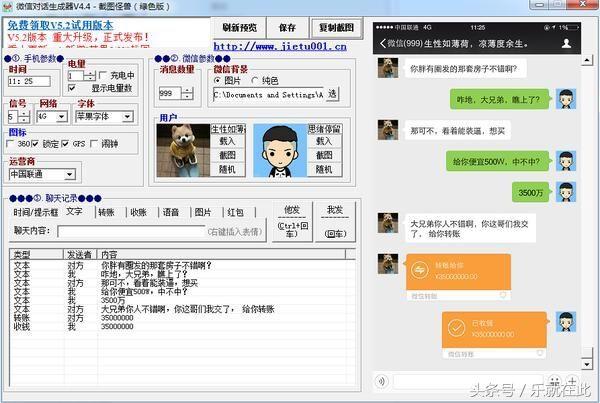The width and height of the screenshot is (600, 403).
Task: Open the http://www.jietu001.cn link
Action: [280, 47]
